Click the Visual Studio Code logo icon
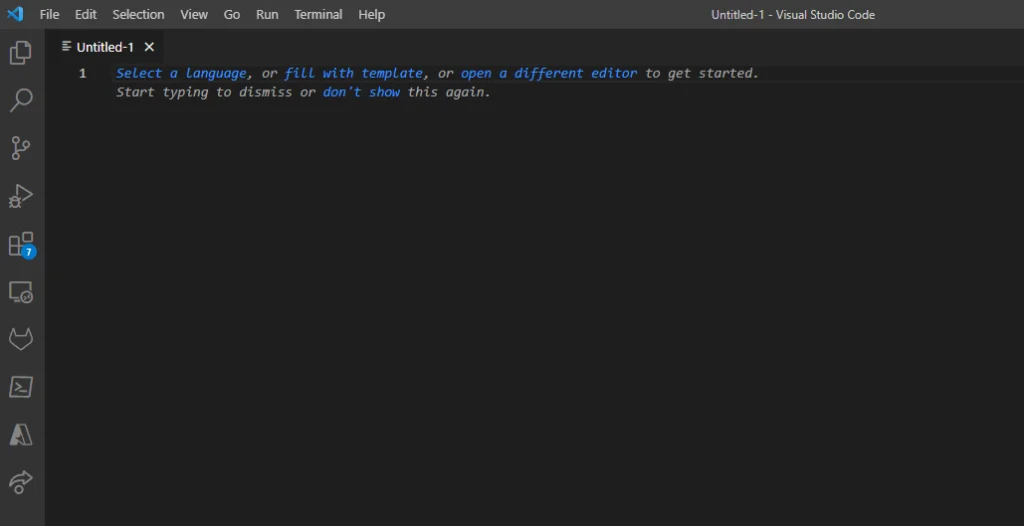Viewport: 1024px width, 526px height. click(x=14, y=14)
